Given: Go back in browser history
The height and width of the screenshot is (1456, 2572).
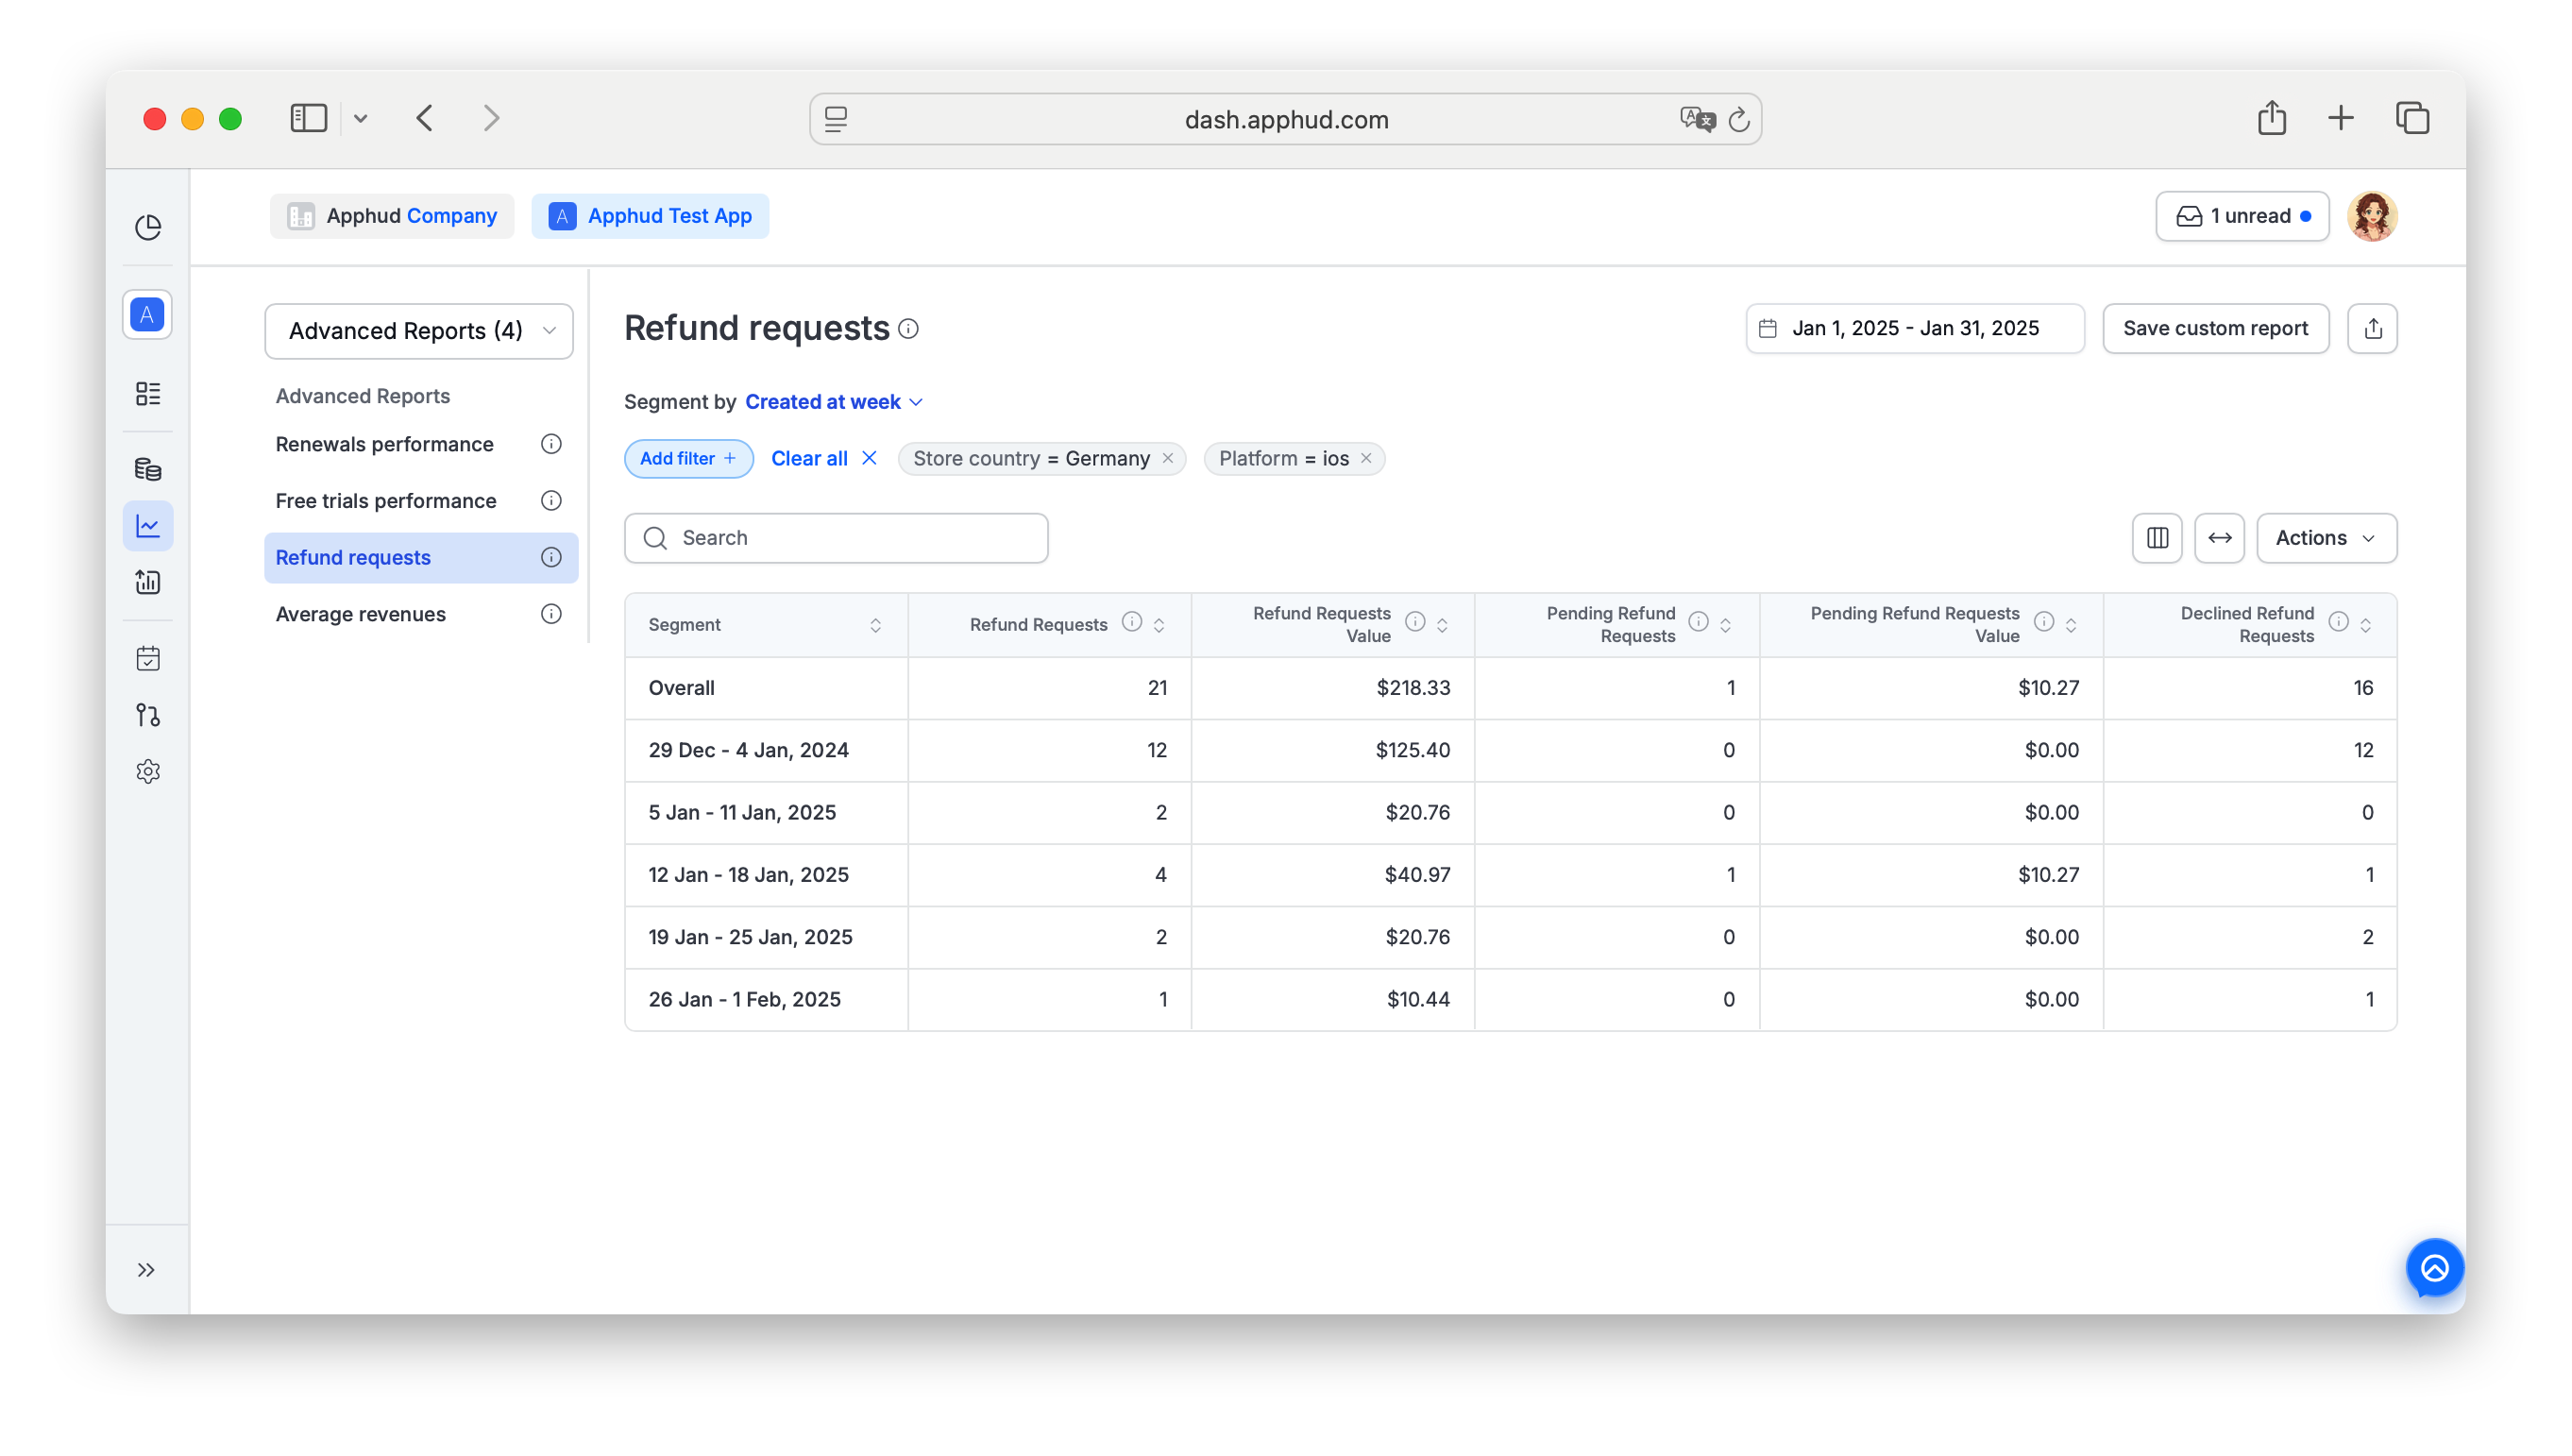Looking at the screenshot, I should tap(425, 118).
